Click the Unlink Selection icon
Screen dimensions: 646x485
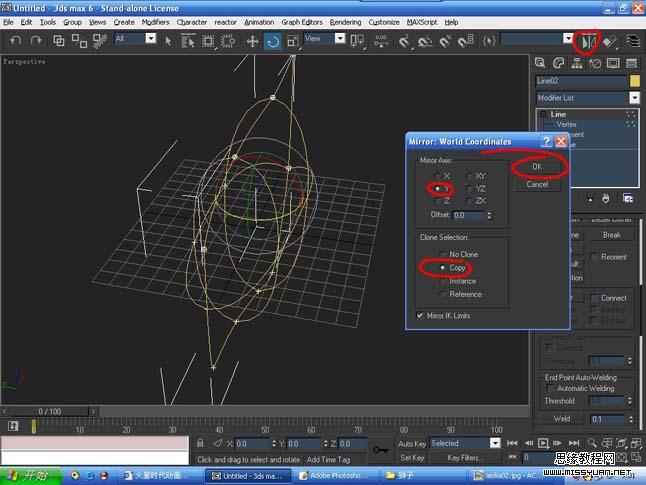click(x=79, y=40)
